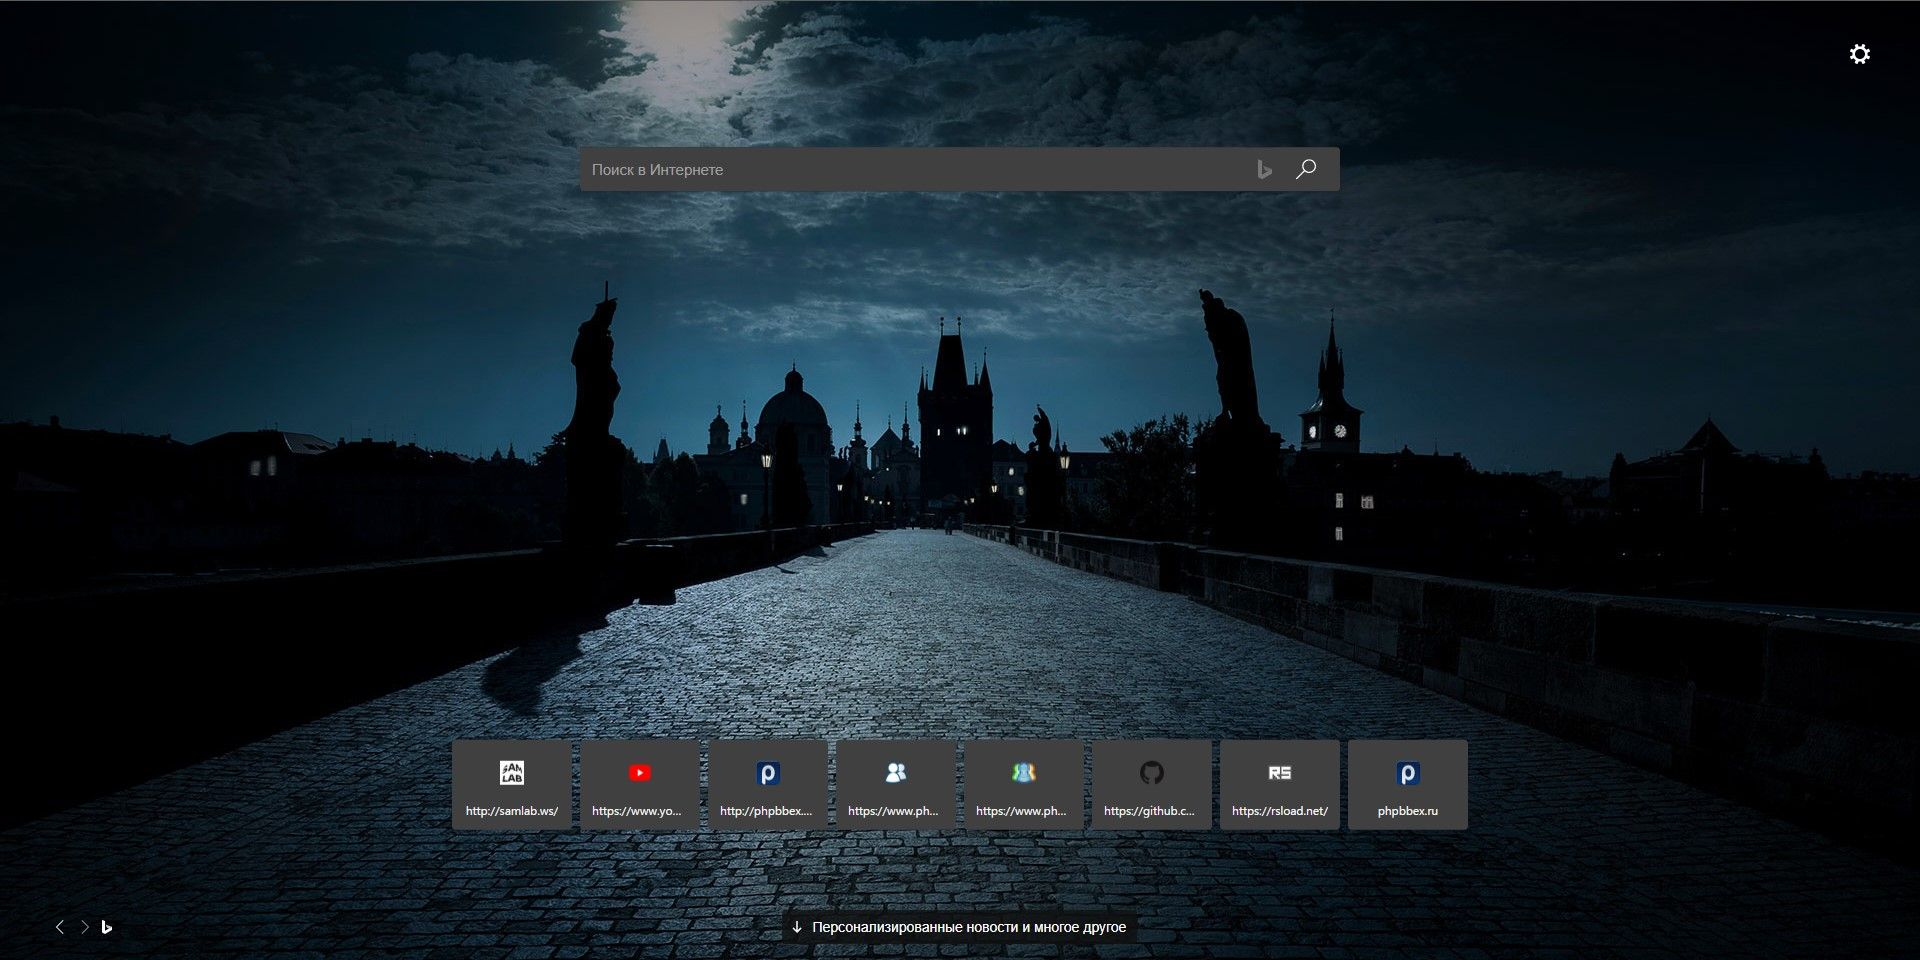Open the https://github.c... quick link tile
1920x960 pixels.
(x=1152, y=785)
